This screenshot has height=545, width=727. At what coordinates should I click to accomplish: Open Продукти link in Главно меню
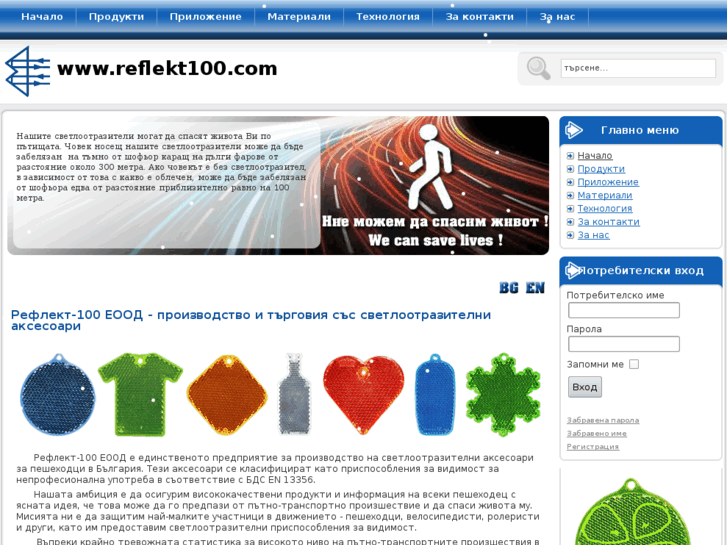(x=601, y=169)
